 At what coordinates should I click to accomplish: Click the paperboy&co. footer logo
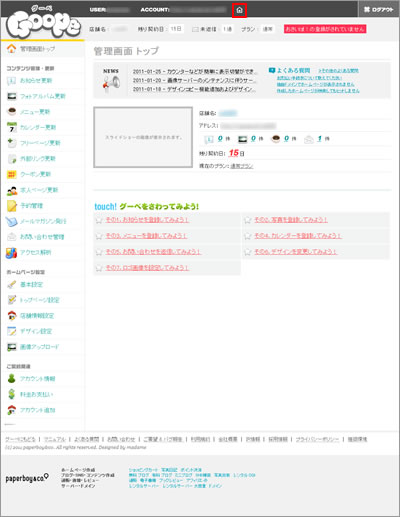(27, 478)
